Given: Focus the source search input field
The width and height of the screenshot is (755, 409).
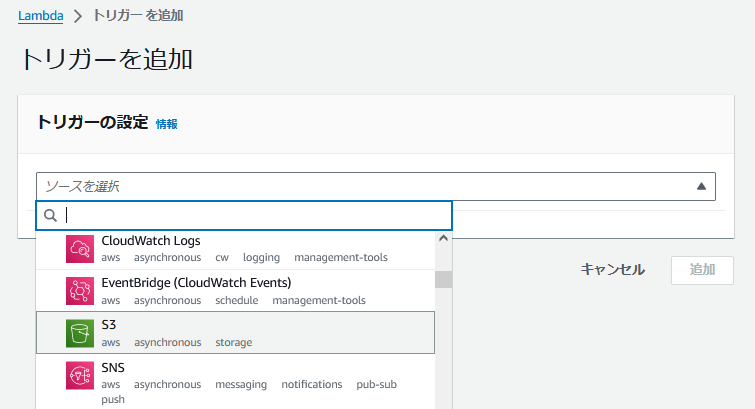Looking at the screenshot, I should (x=244, y=215).
